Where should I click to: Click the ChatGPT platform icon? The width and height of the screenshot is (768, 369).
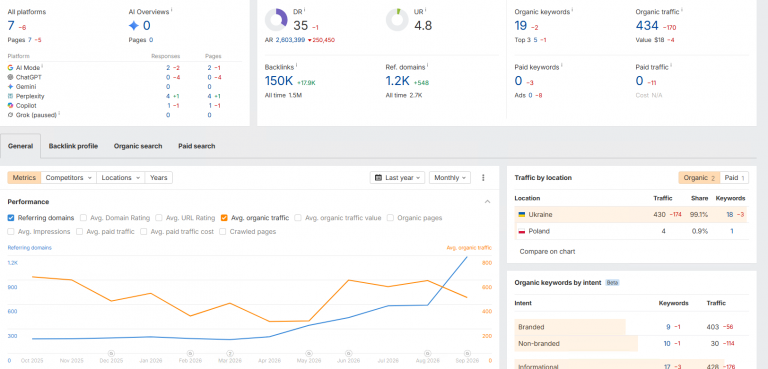[10, 77]
